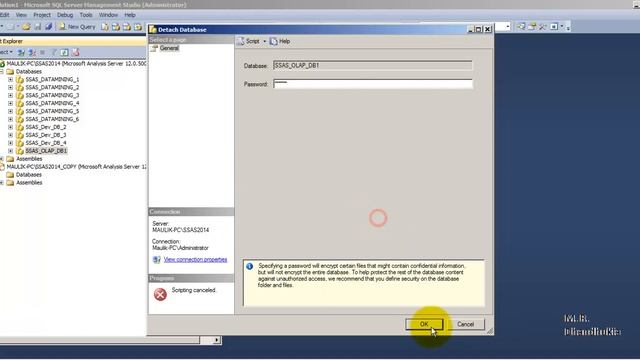The image size is (640, 360).
Task: Expand SSAS_DATAMINING_5 database node
Action: (11, 111)
